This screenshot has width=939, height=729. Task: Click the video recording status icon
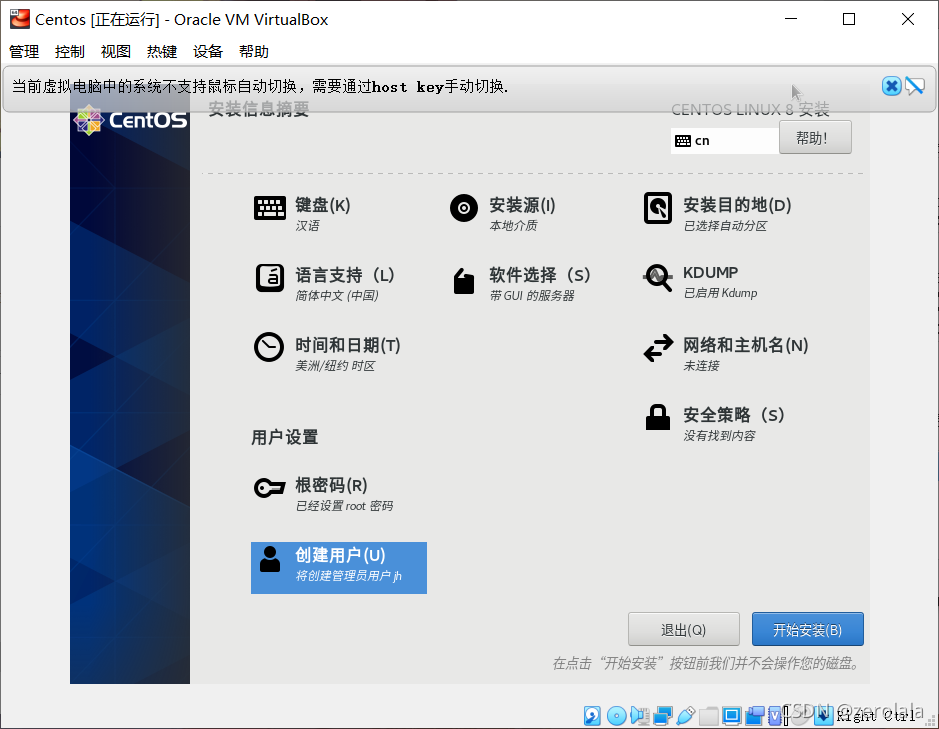point(755,716)
